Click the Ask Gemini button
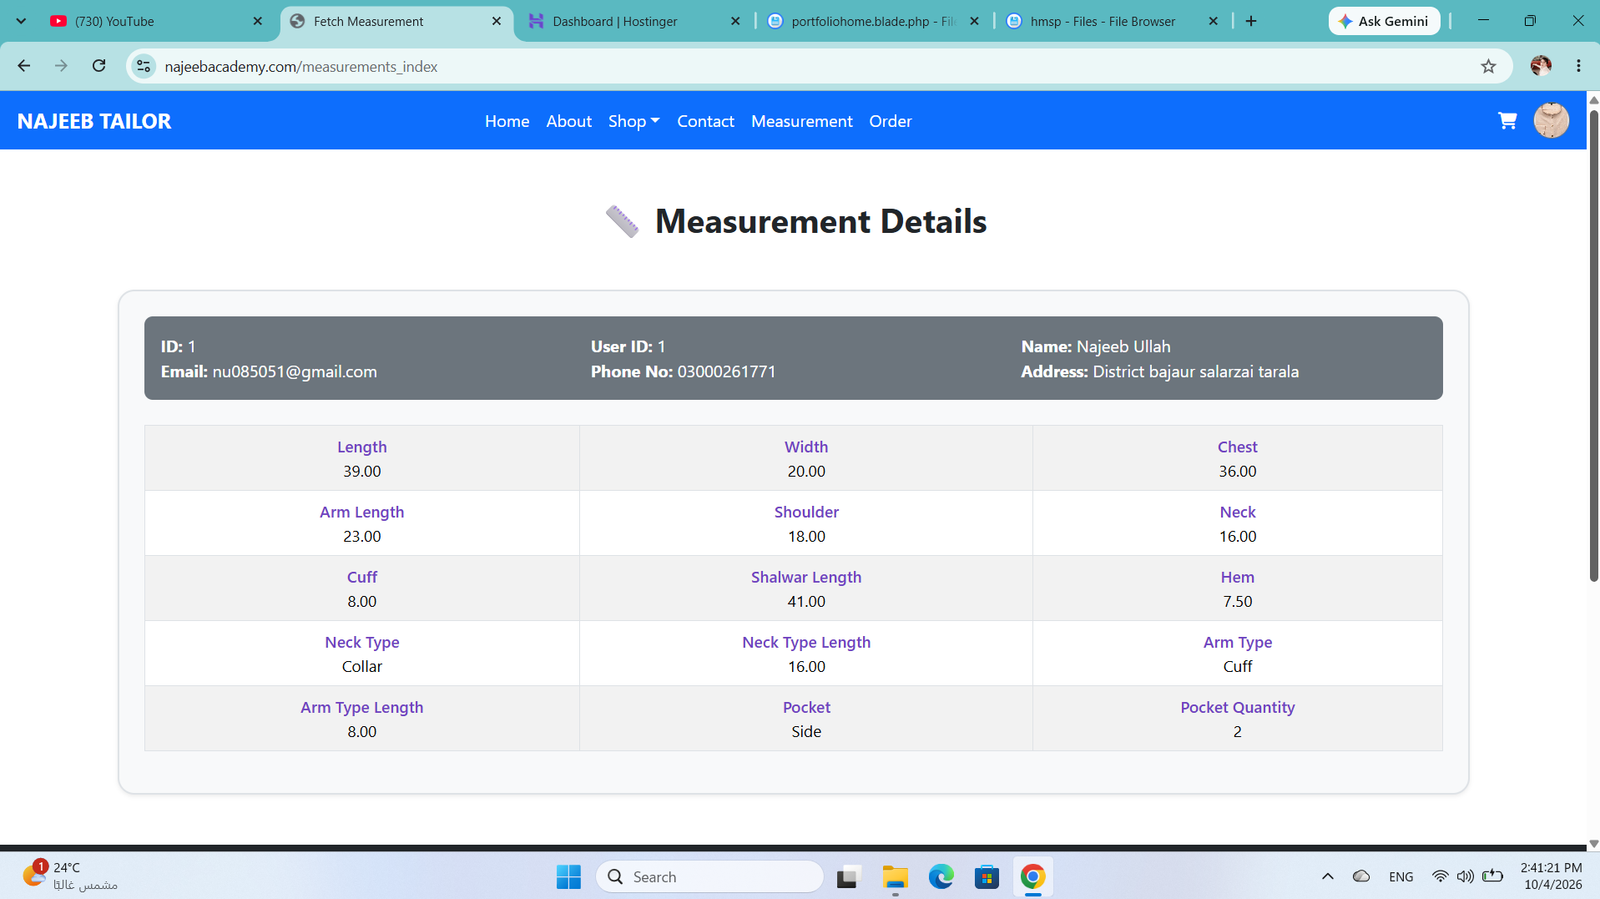 pos(1384,21)
